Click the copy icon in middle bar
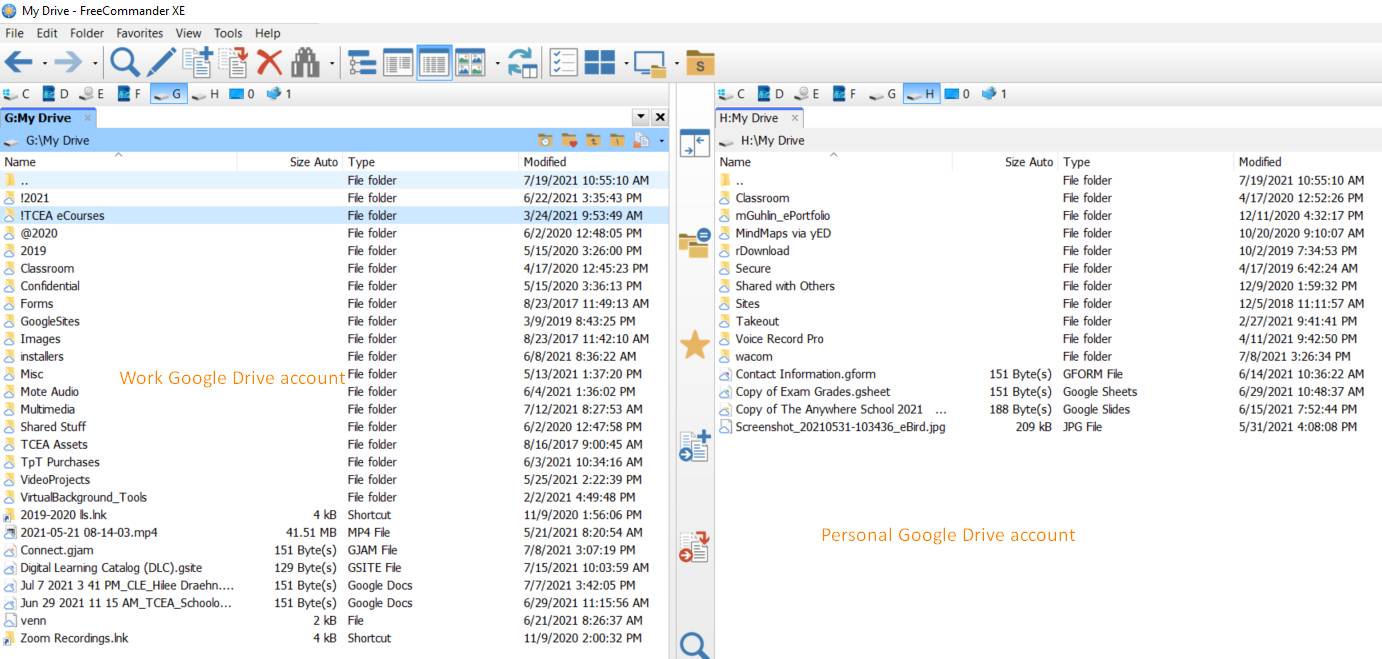Viewport: 1382px width, 659px height. (x=694, y=445)
